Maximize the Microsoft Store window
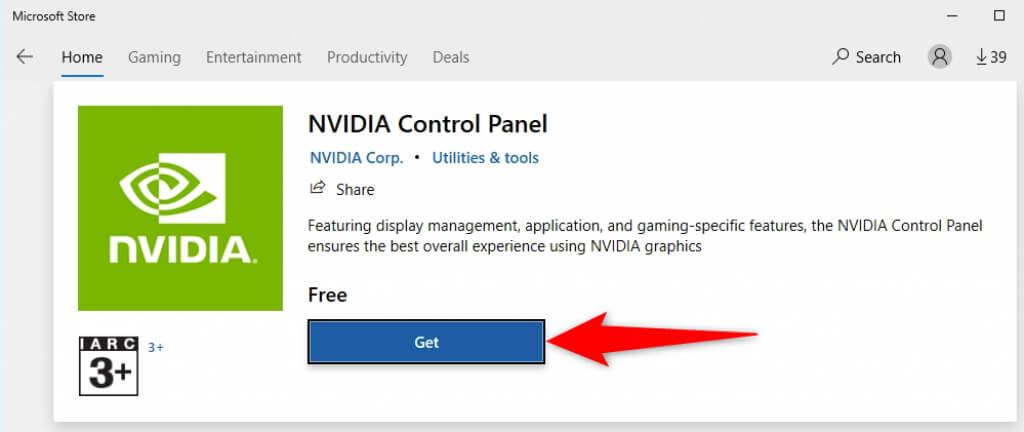Viewport: 1024px width, 432px height. click(x=999, y=16)
